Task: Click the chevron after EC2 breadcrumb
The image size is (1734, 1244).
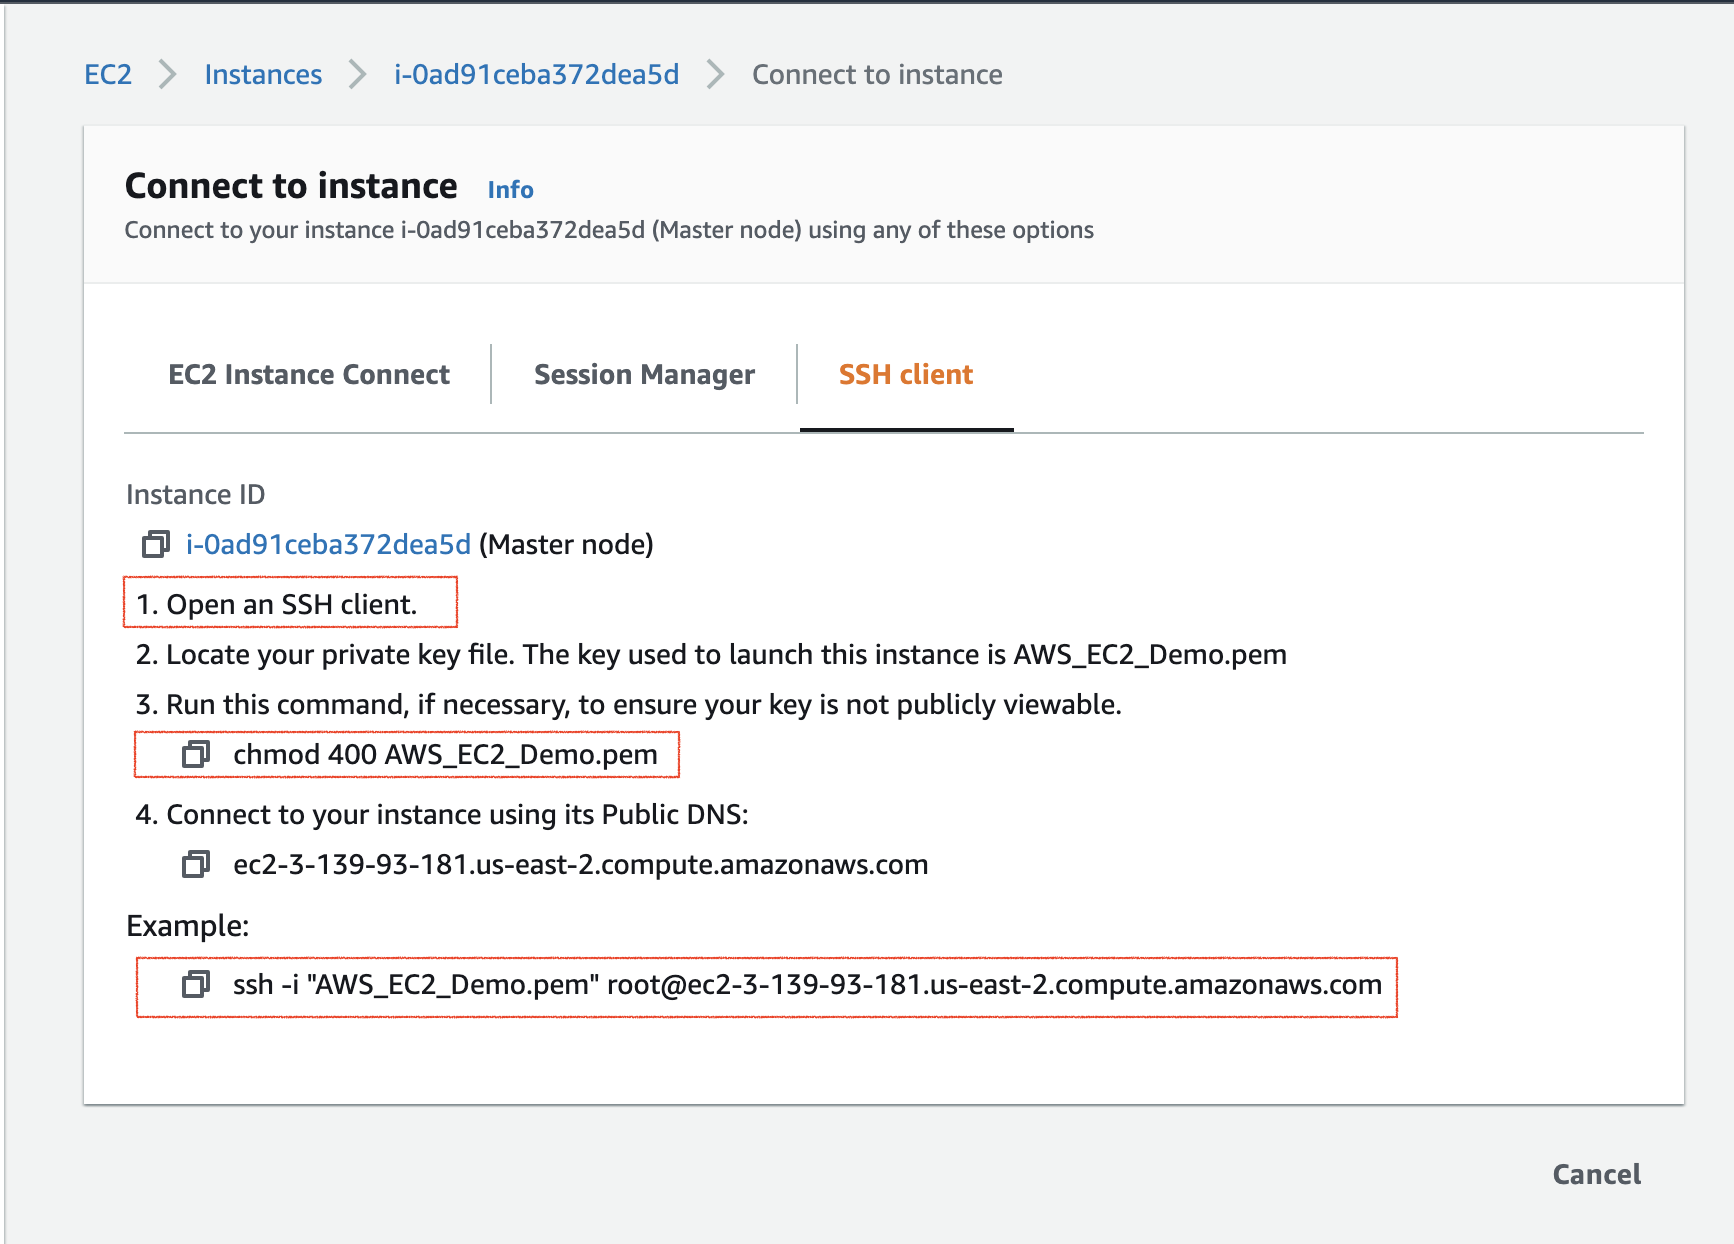Action: 168,74
